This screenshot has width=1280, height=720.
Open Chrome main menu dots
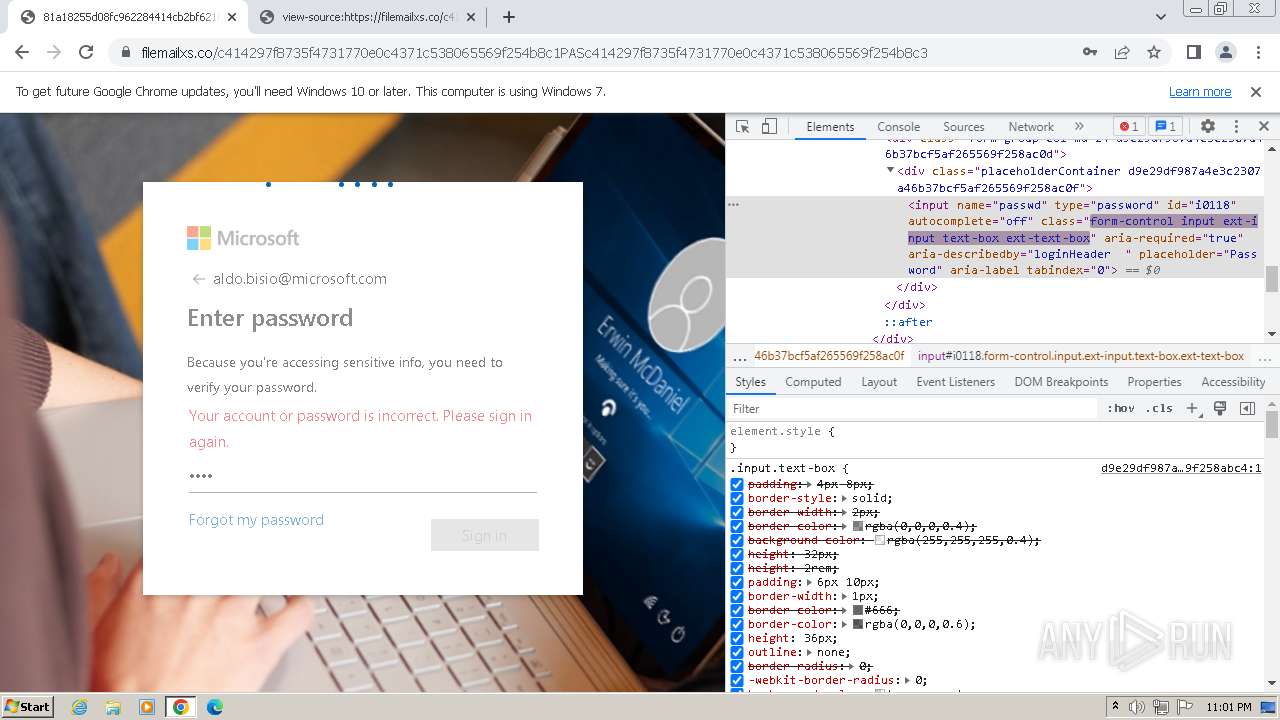[1257, 52]
